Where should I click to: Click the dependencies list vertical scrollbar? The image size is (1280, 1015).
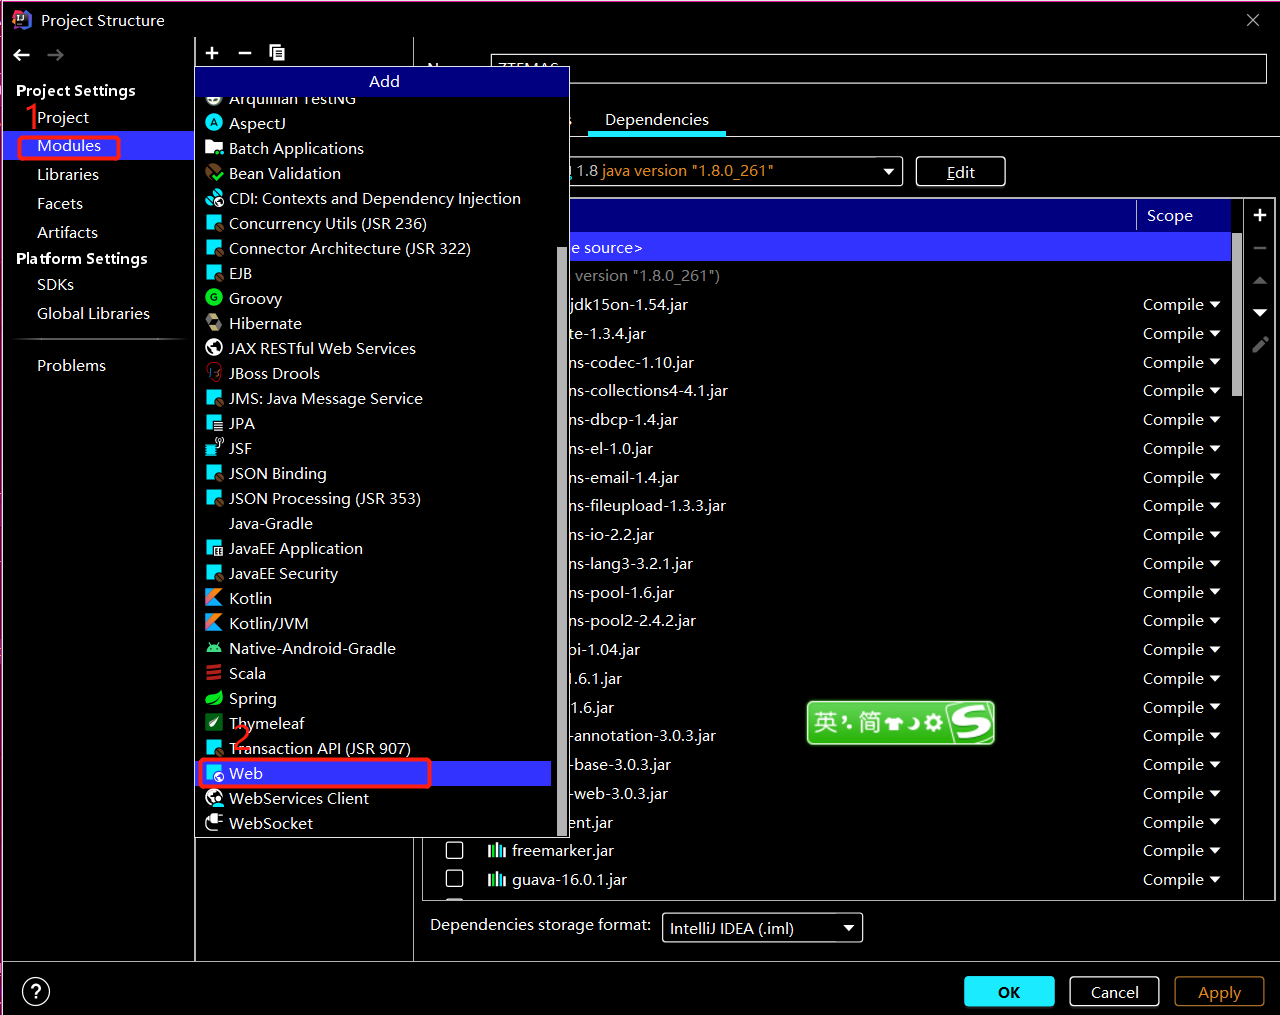click(x=1237, y=315)
